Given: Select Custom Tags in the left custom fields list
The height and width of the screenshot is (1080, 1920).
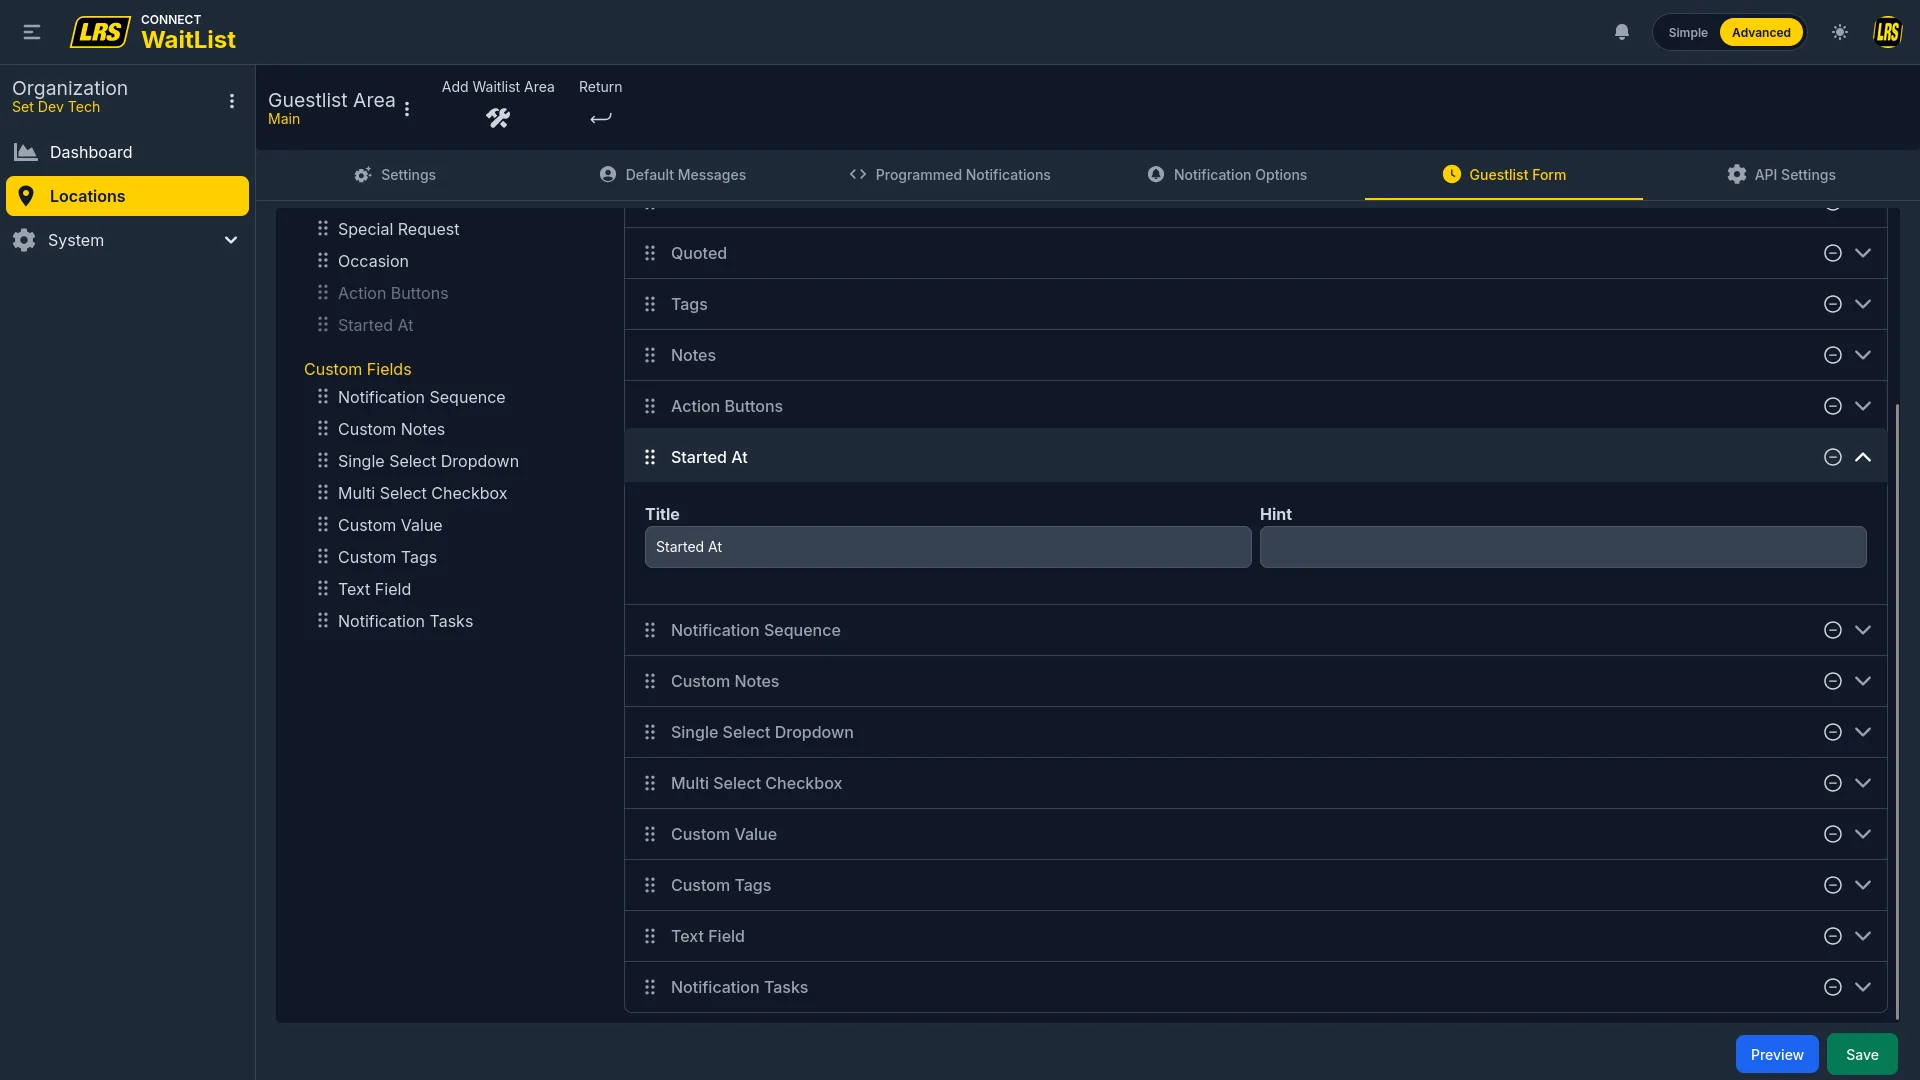Looking at the screenshot, I should click(387, 557).
